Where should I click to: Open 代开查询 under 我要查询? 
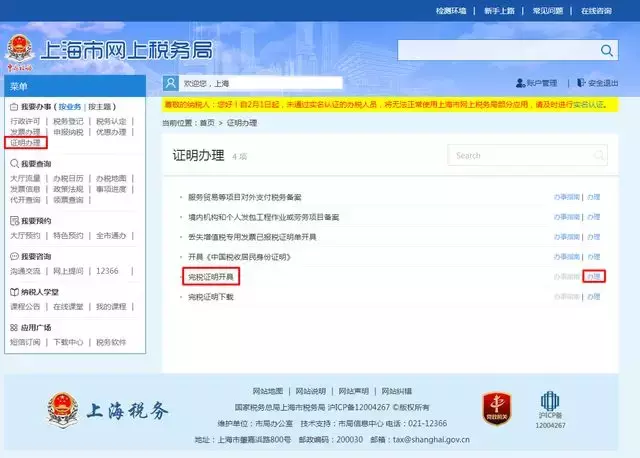25,200
